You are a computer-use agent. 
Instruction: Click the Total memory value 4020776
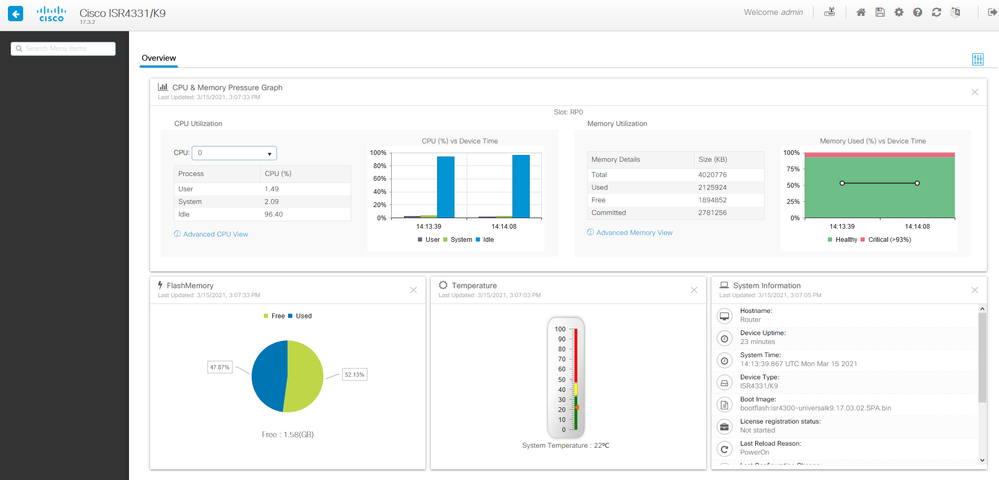point(712,175)
